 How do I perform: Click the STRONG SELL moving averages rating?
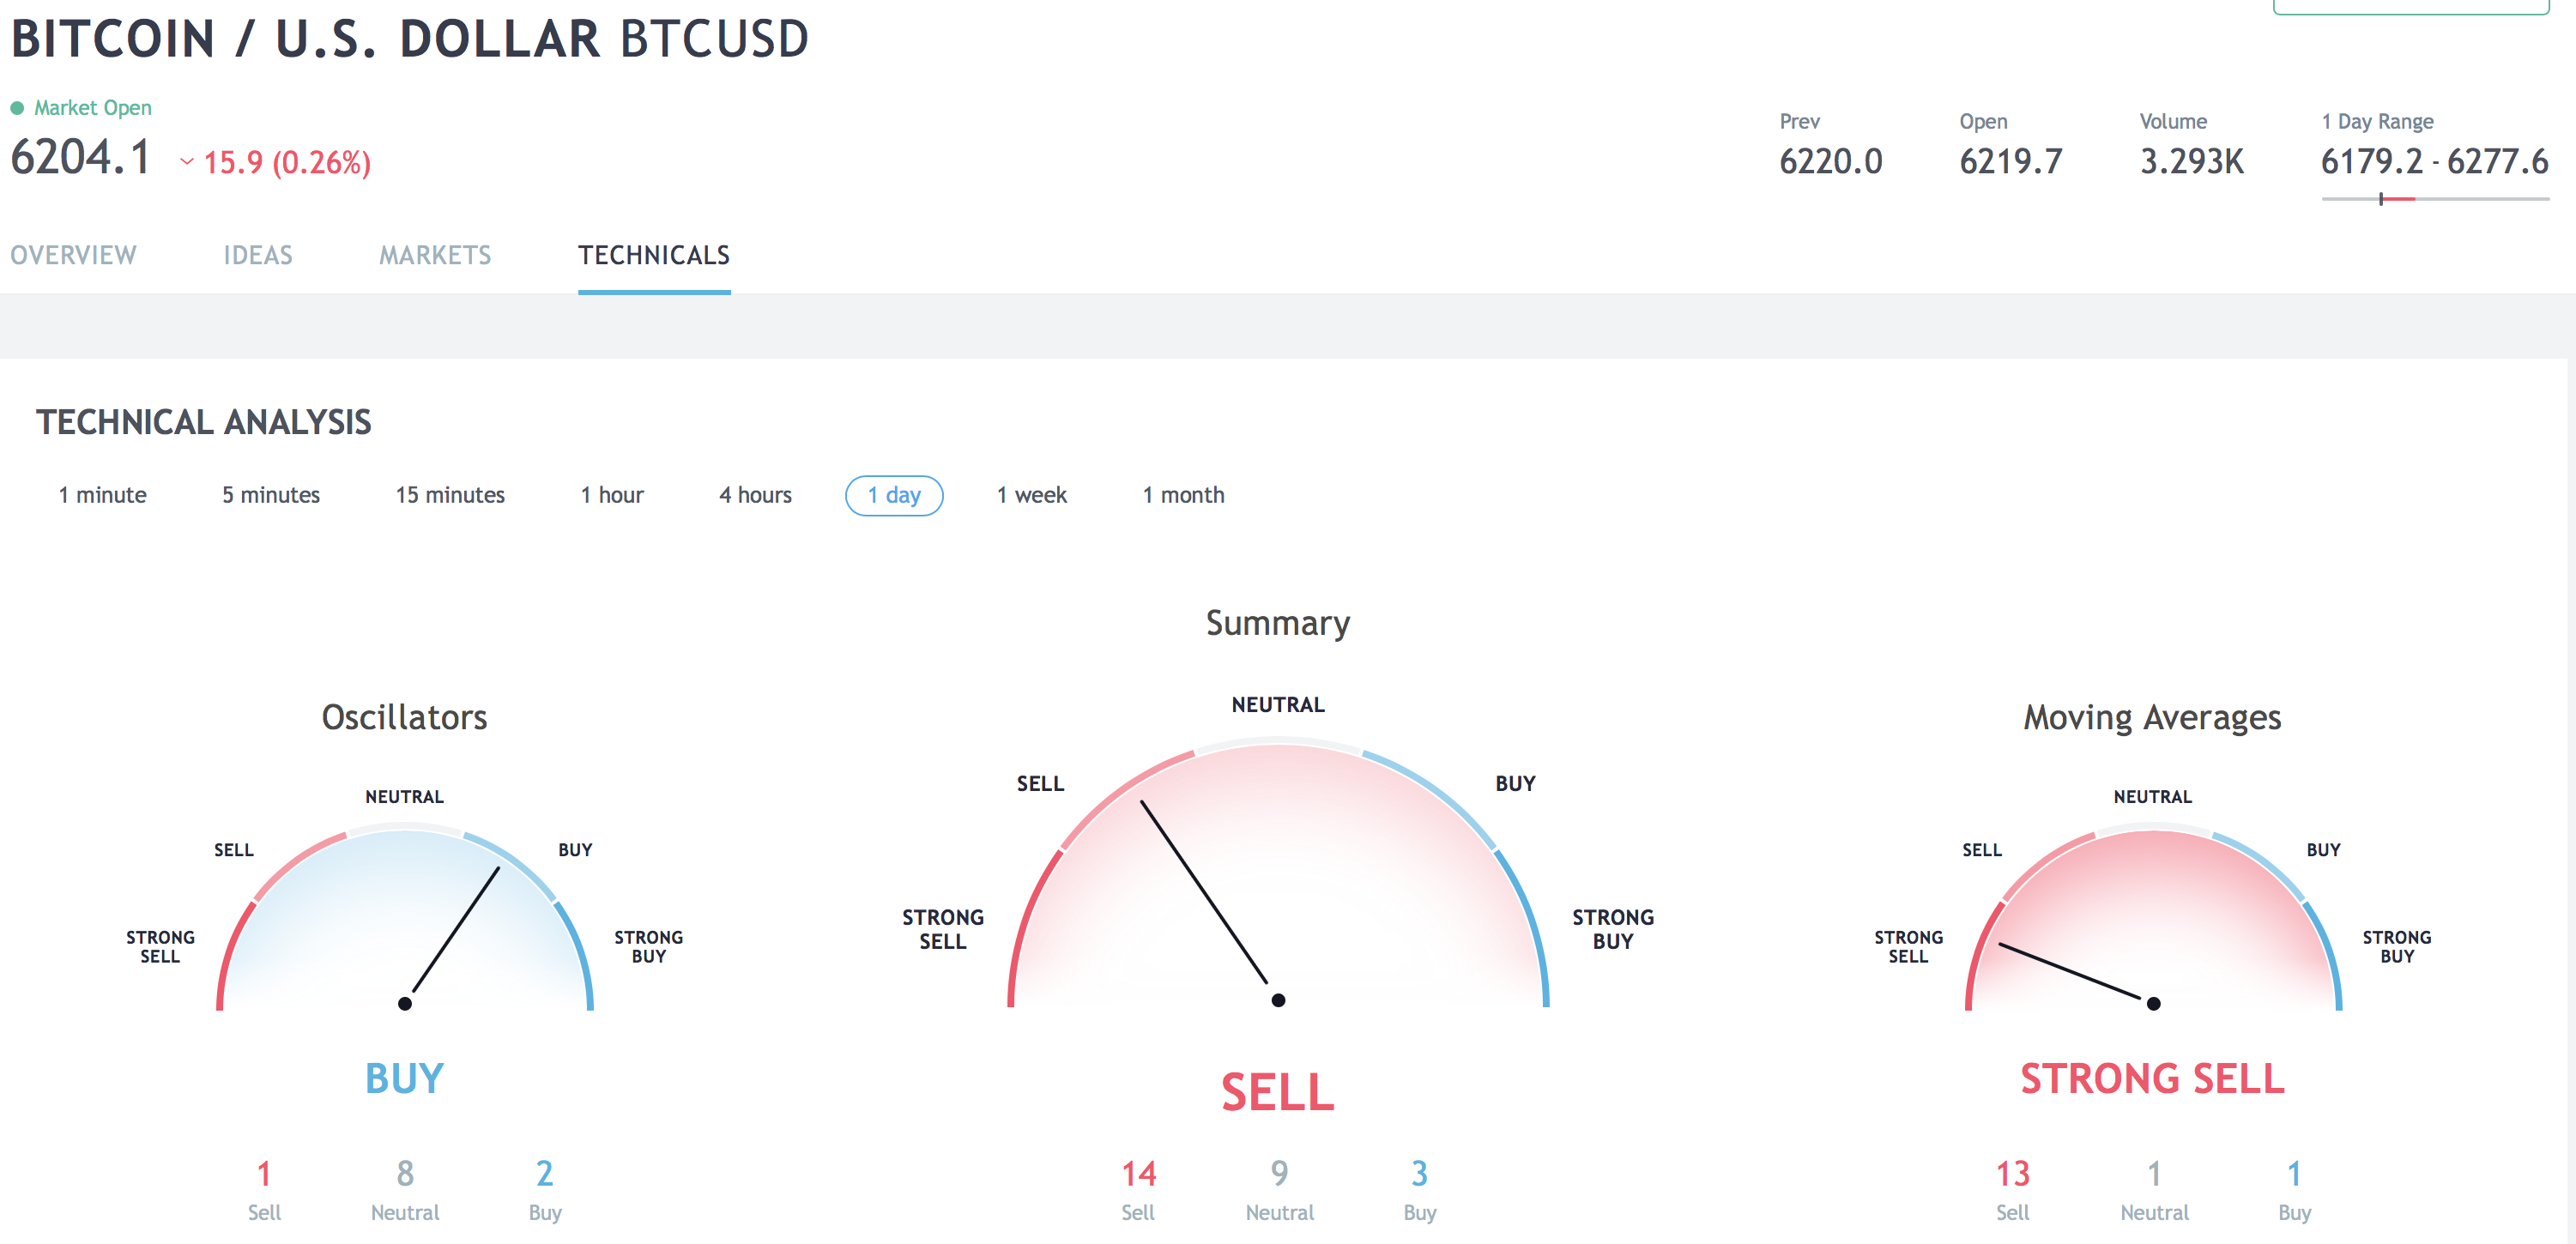pyautogui.click(x=2152, y=1078)
